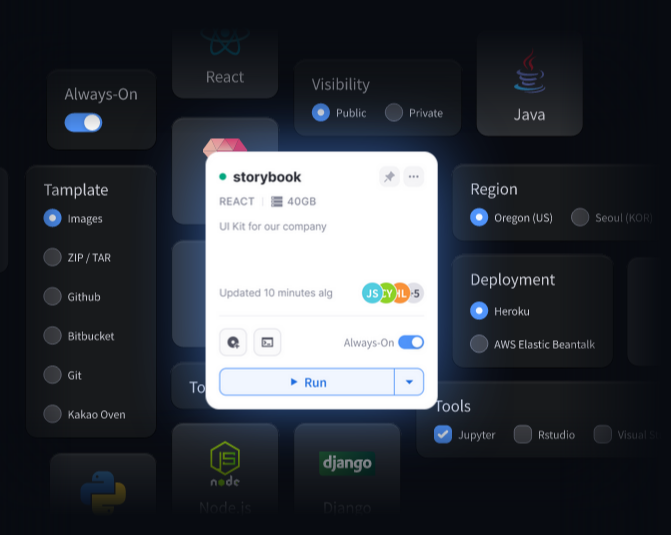Click the storage icon next to 40GB
The image size is (671, 535).
[x=277, y=202]
